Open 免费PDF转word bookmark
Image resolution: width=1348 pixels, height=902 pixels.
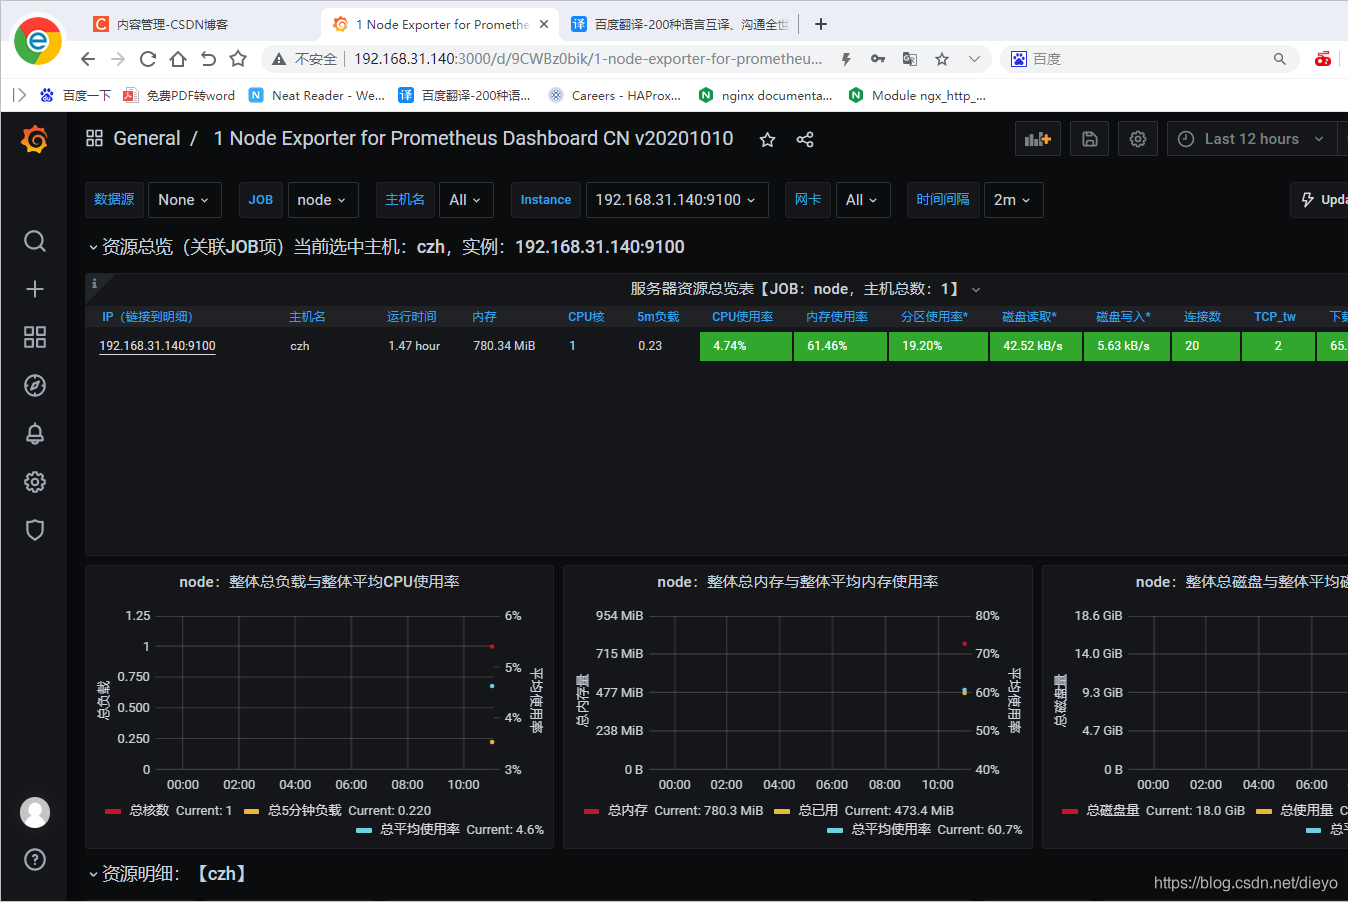179,95
